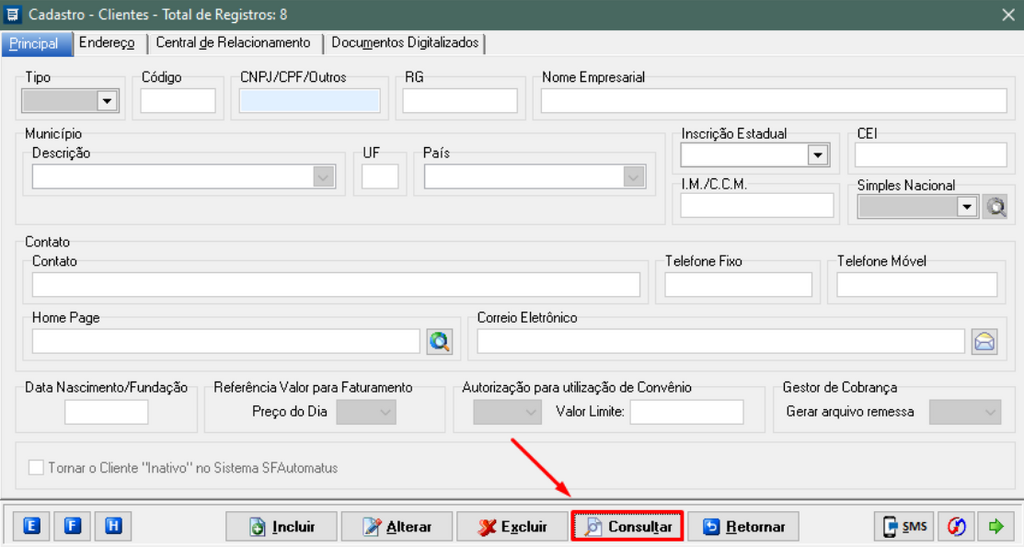This screenshot has width=1024, height=547.
Task: Open the Documentos Digitalizados tab
Action: [405, 43]
